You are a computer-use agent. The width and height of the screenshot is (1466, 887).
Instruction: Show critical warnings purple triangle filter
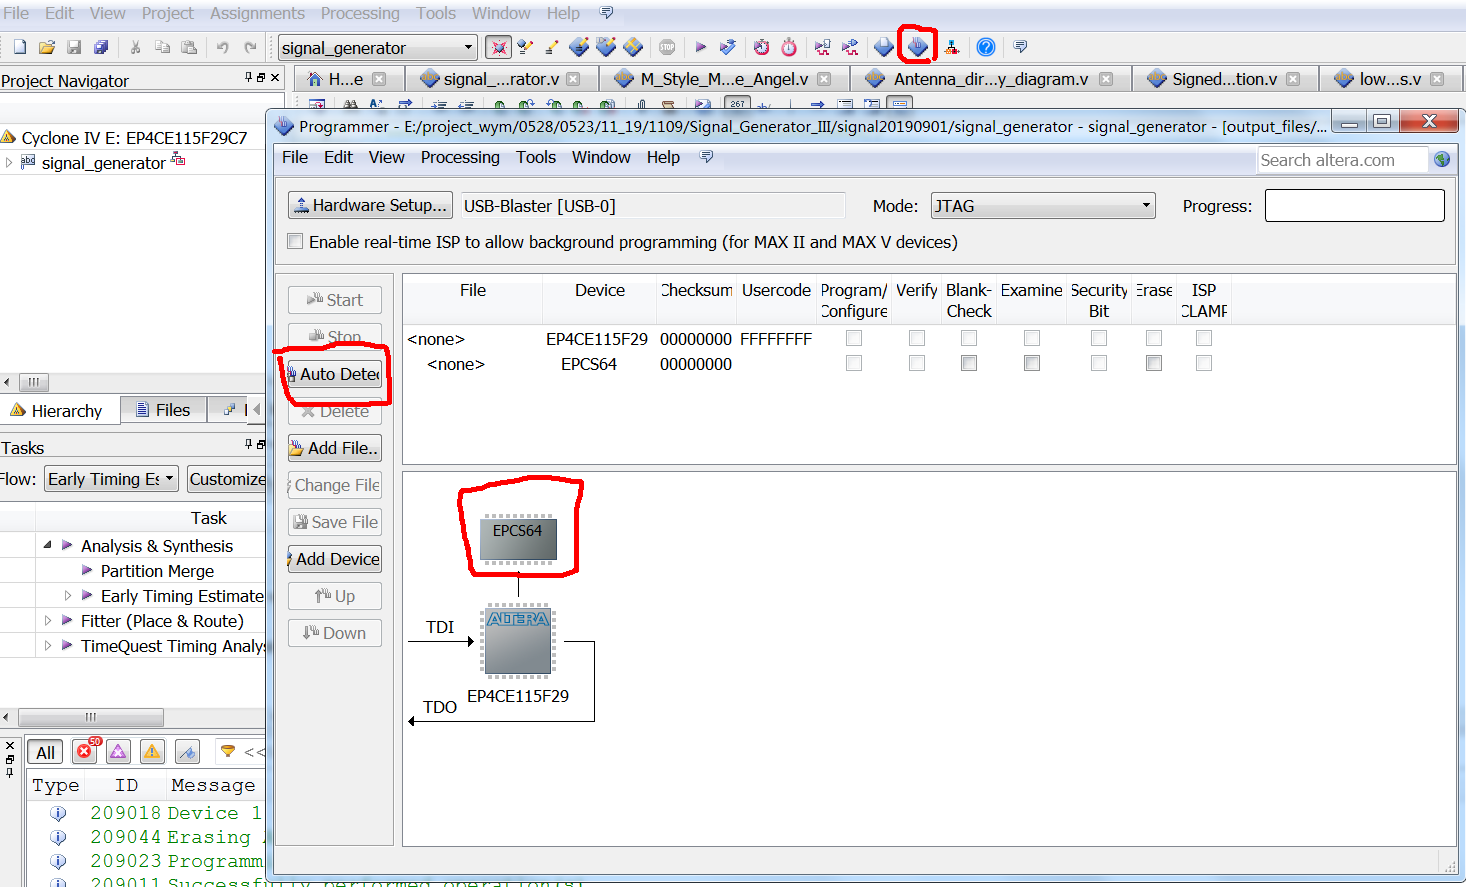(118, 751)
